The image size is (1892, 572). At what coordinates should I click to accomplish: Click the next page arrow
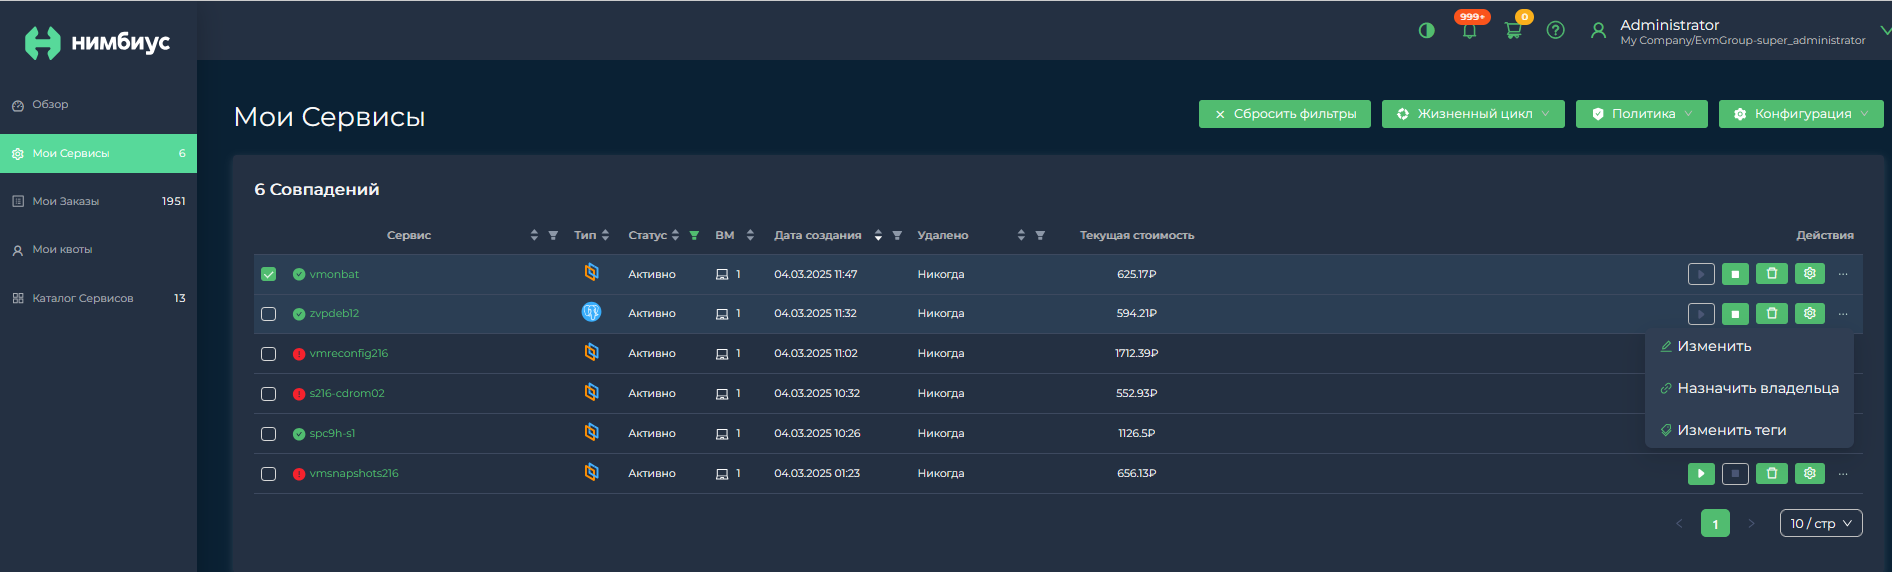click(1751, 523)
